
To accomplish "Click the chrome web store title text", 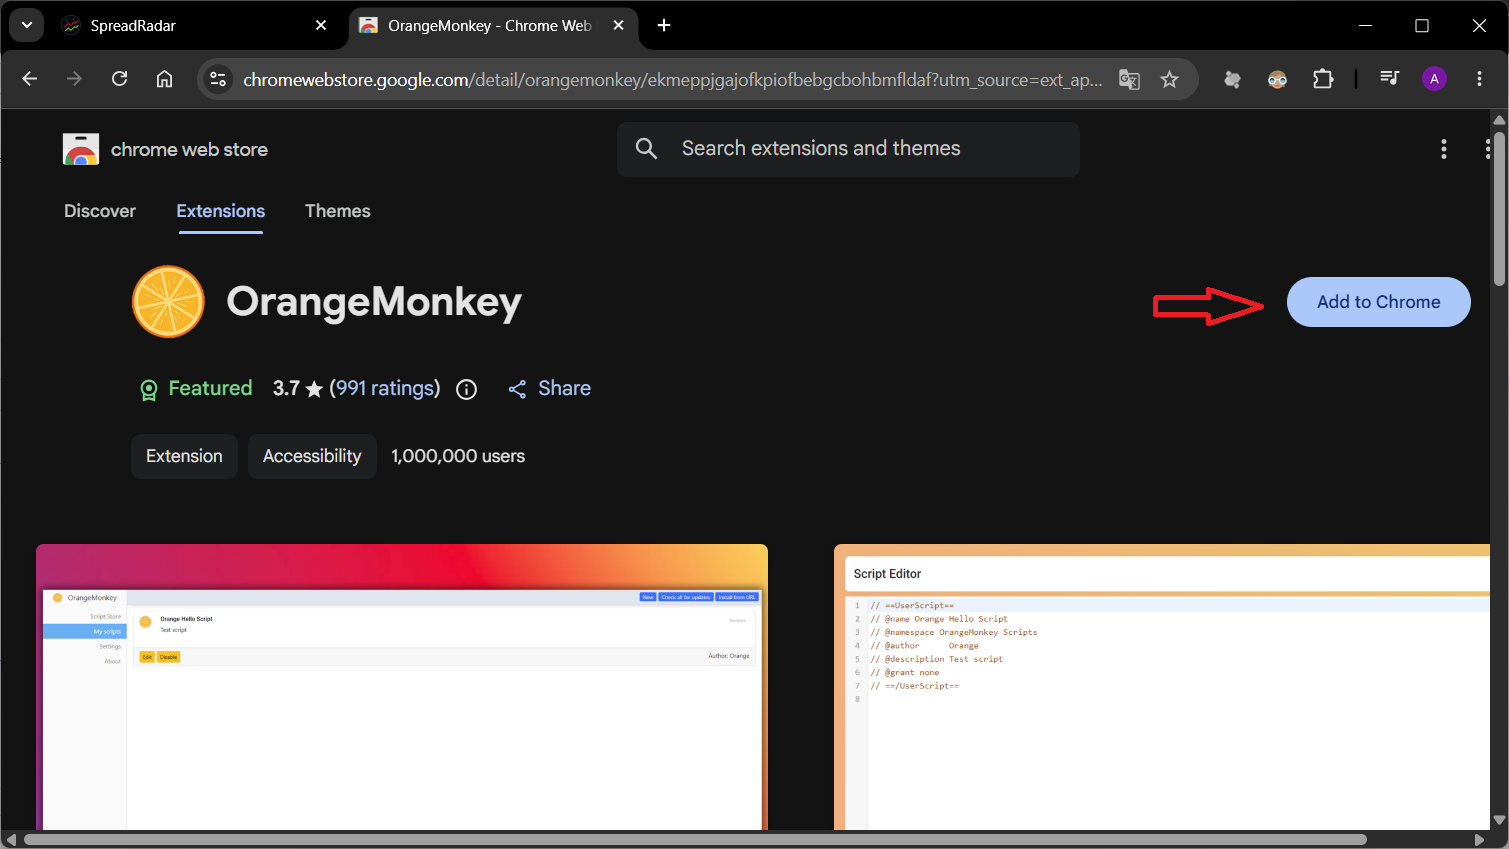I will click(189, 150).
